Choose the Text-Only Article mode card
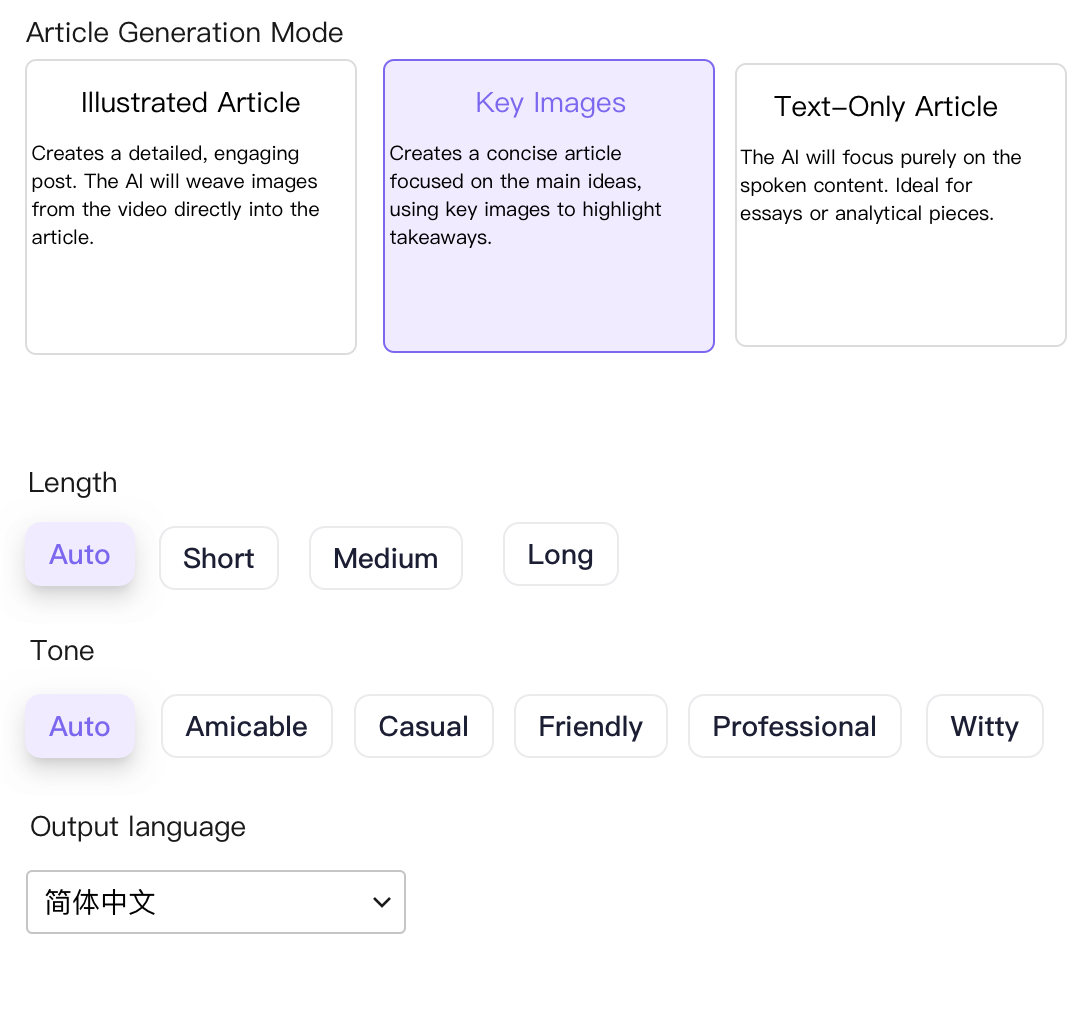This screenshot has width=1088, height=1022. pyautogui.click(x=901, y=205)
